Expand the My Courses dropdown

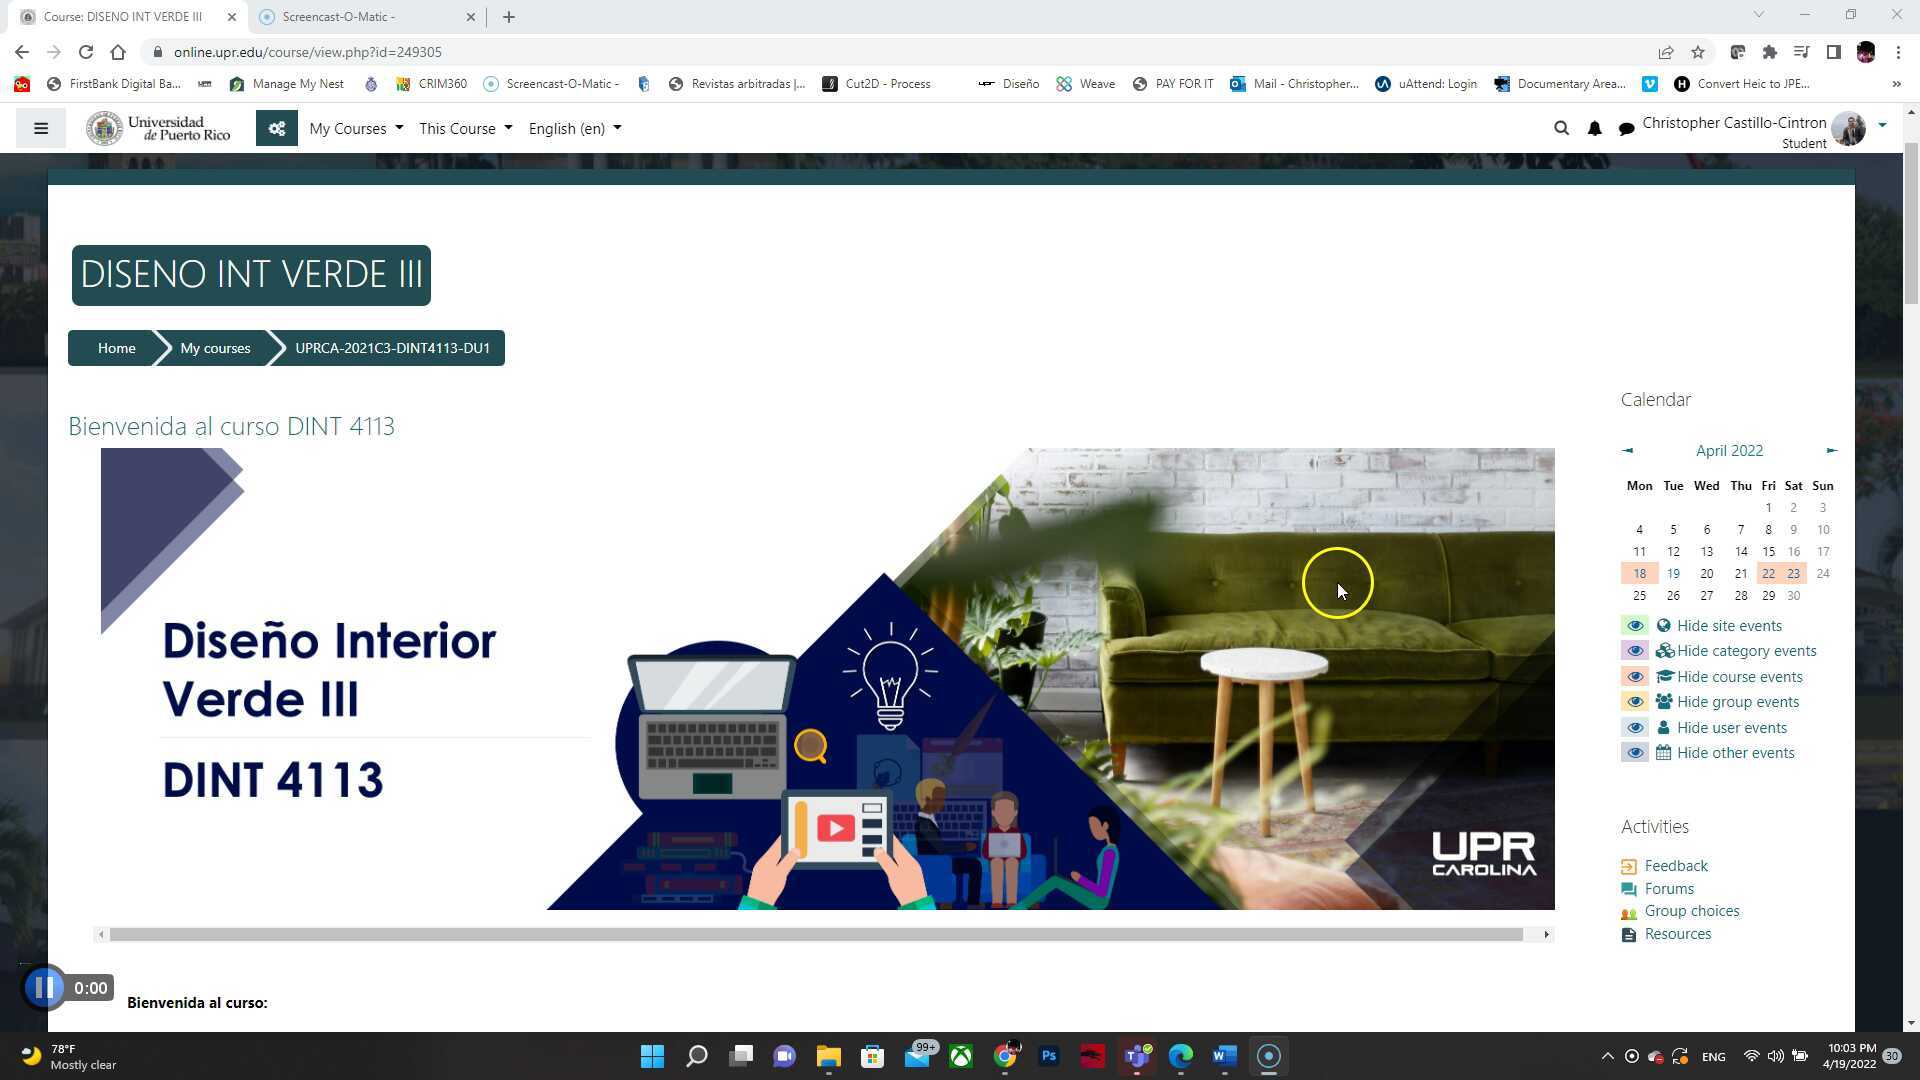356,128
